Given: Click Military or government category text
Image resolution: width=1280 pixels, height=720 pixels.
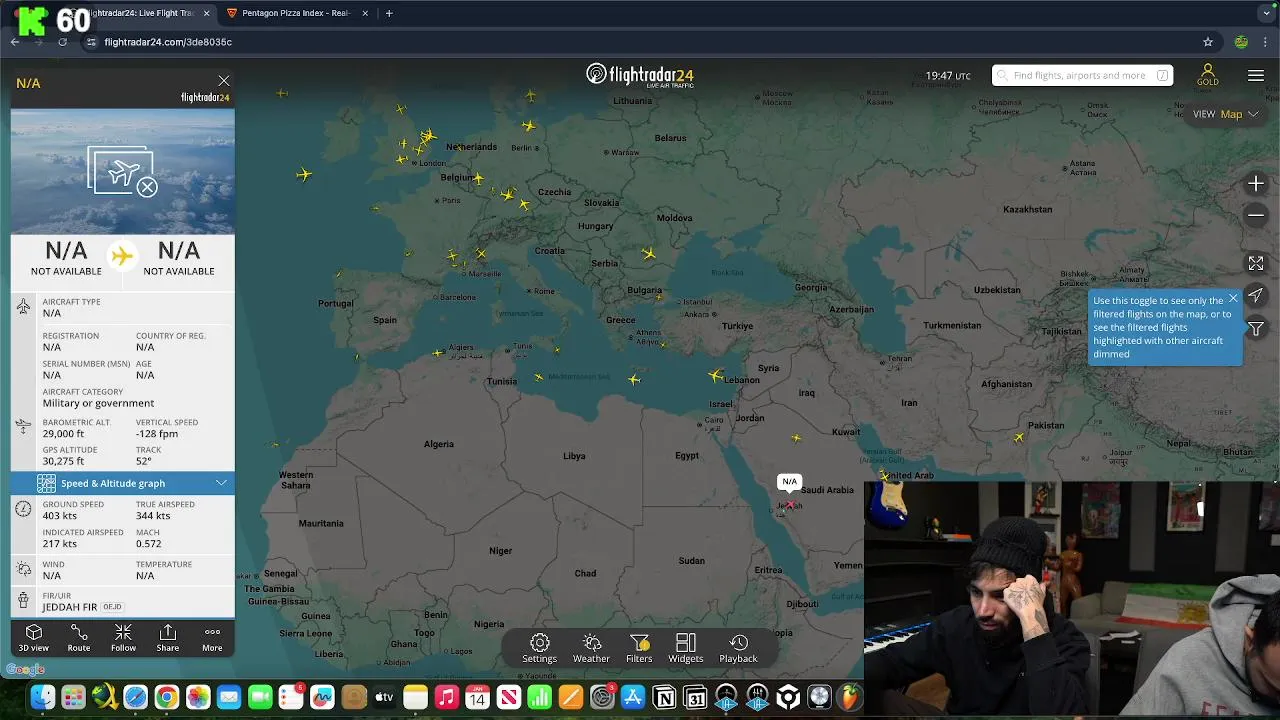Looking at the screenshot, I should 98,403.
